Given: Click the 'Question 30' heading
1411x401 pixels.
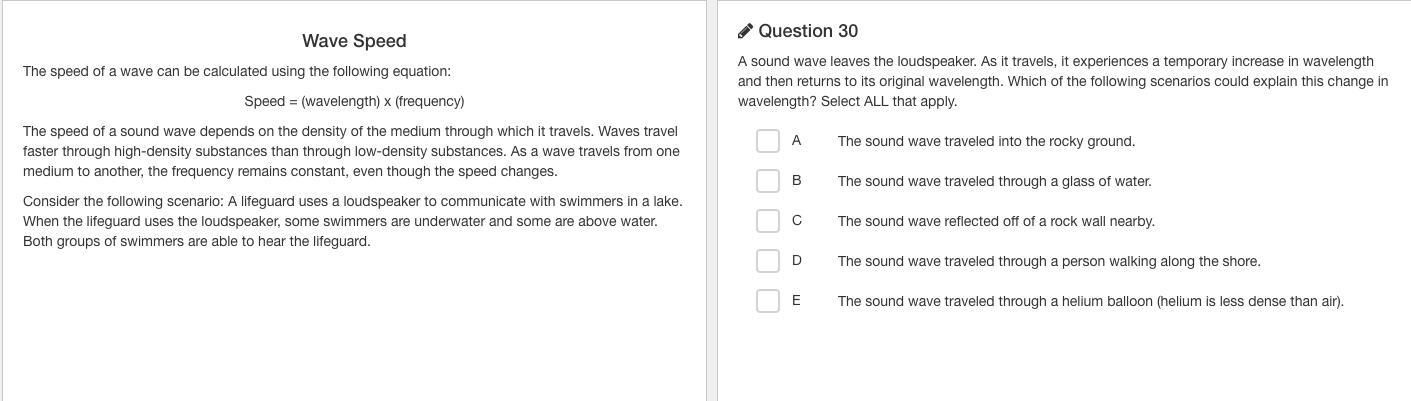Looking at the screenshot, I should (808, 31).
